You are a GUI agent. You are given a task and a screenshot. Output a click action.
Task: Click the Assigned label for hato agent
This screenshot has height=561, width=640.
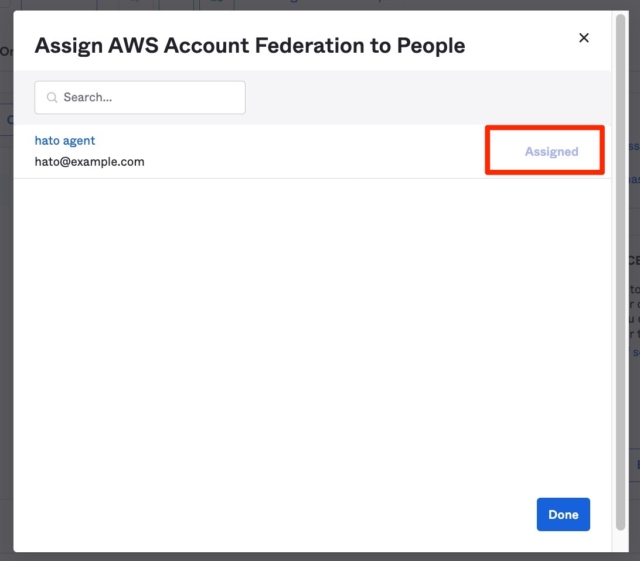[x=551, y=151]
